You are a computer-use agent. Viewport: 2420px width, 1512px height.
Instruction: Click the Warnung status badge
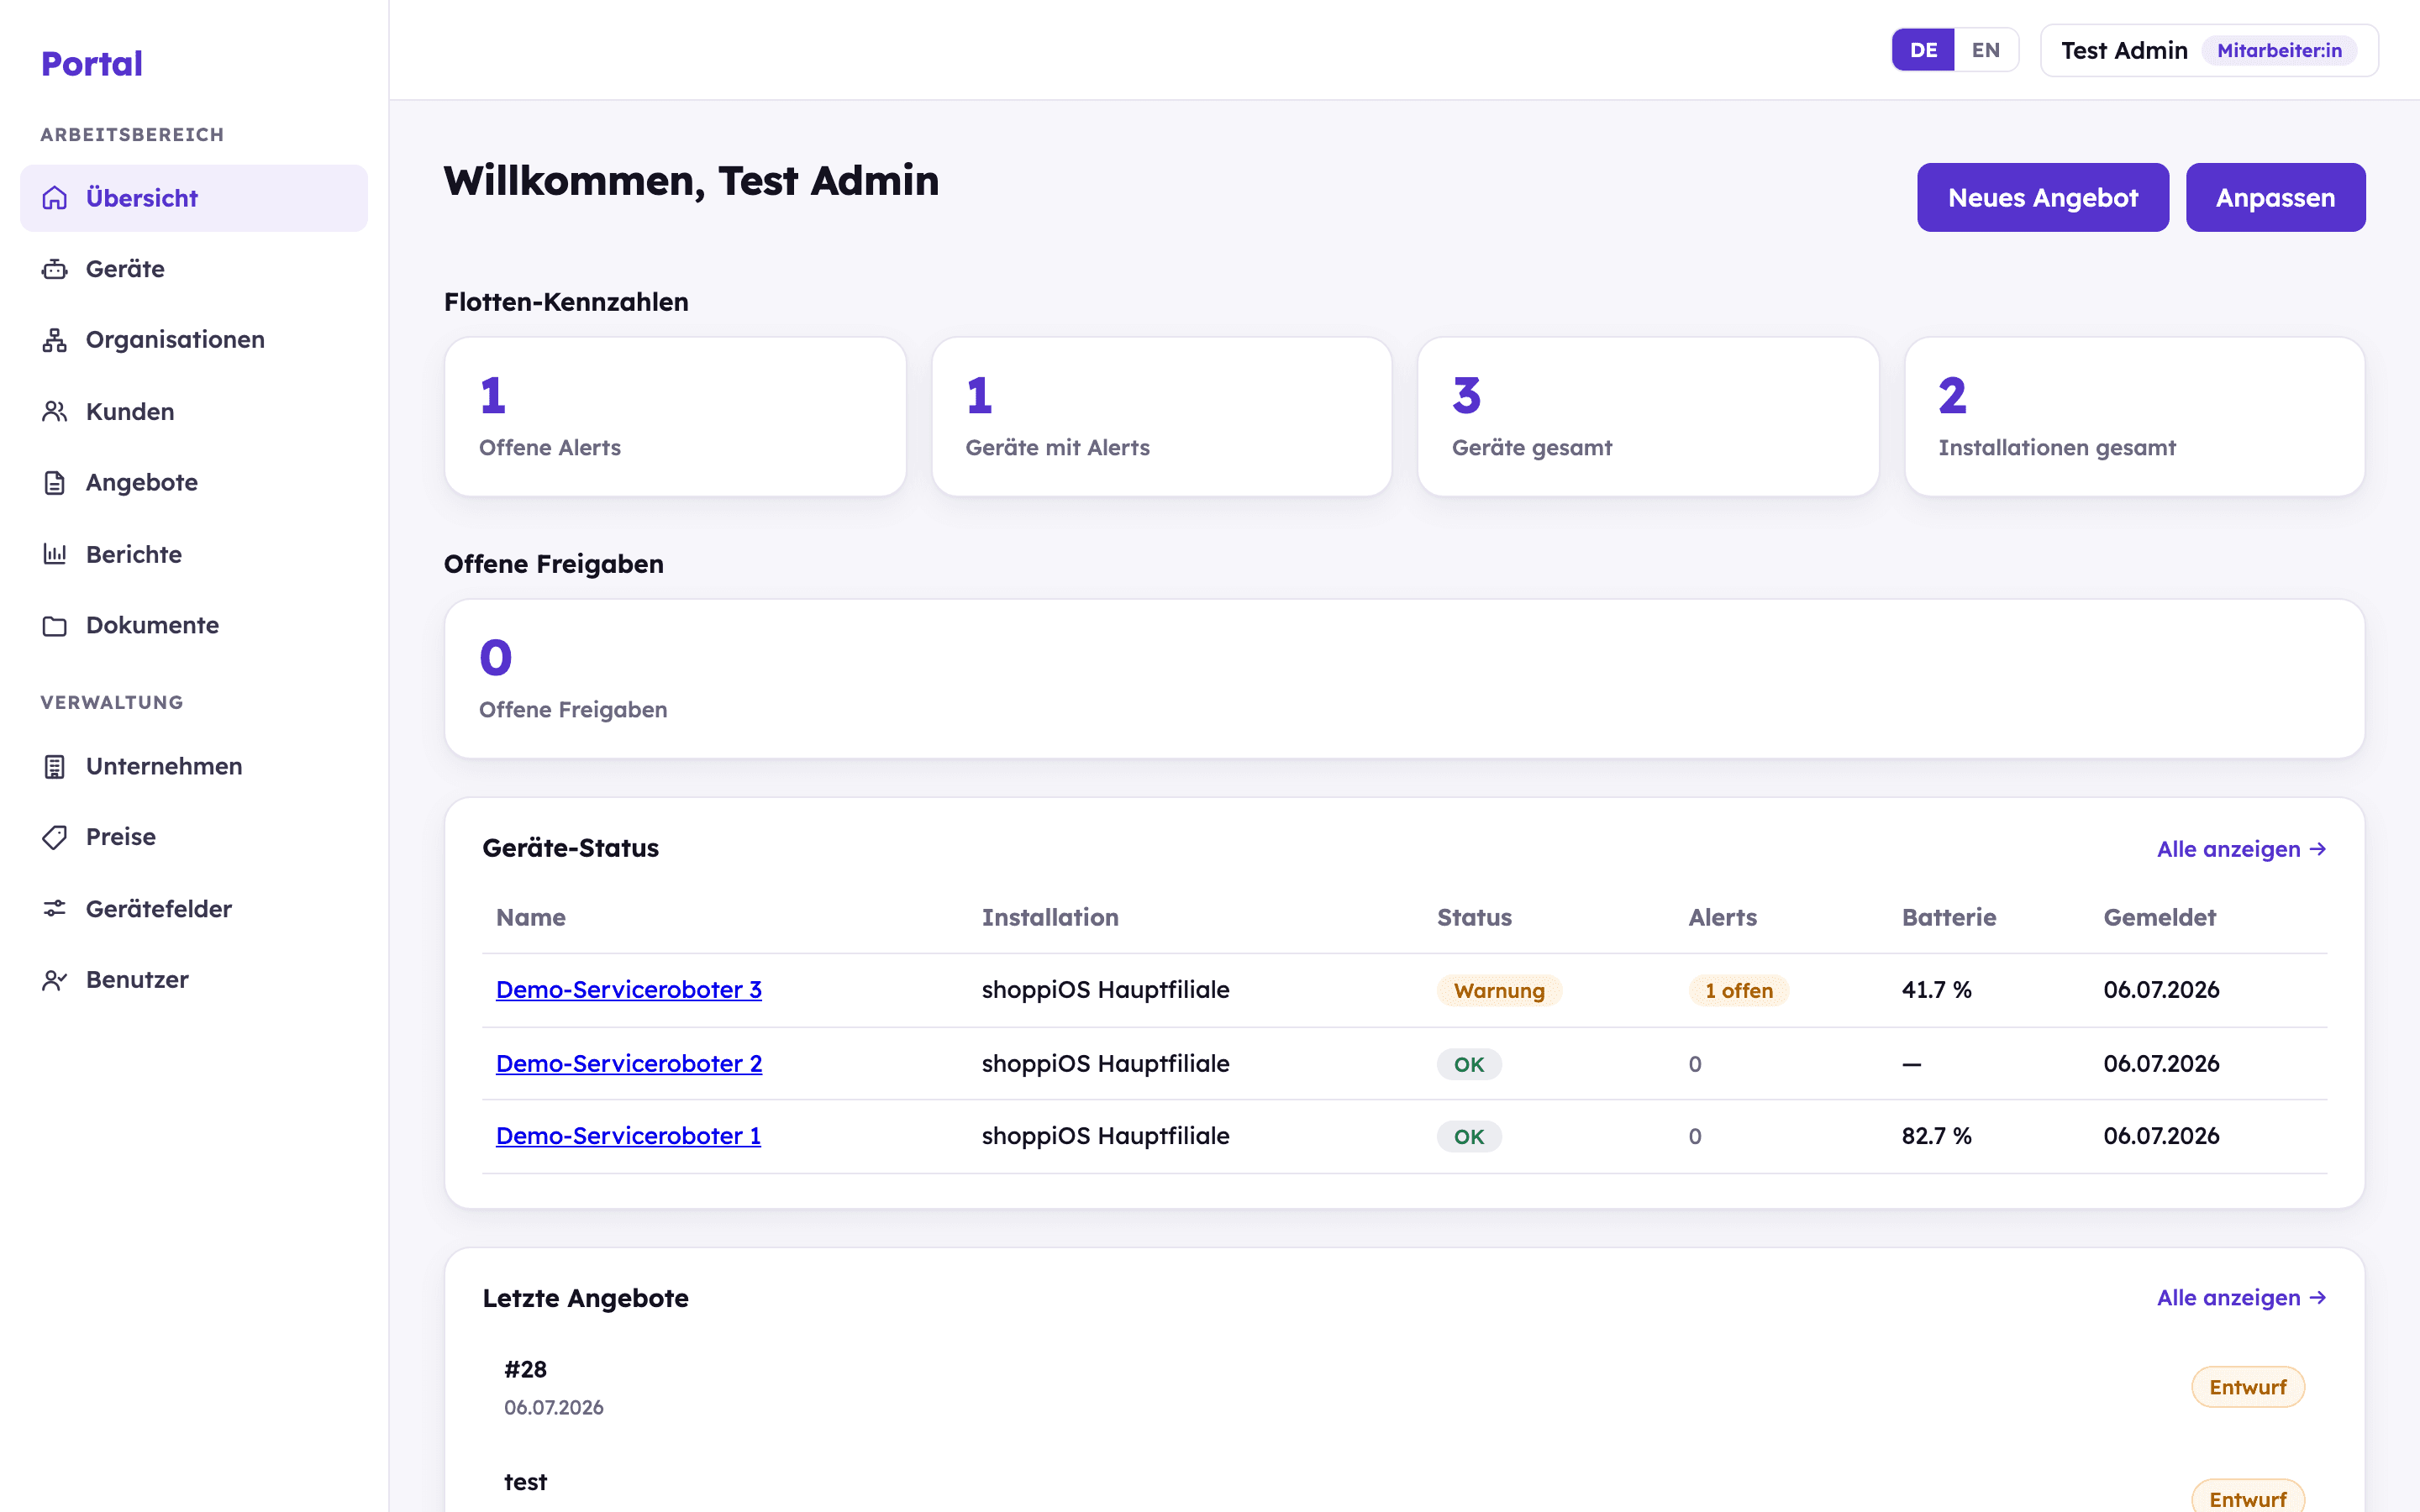[x=1499, y=991]
